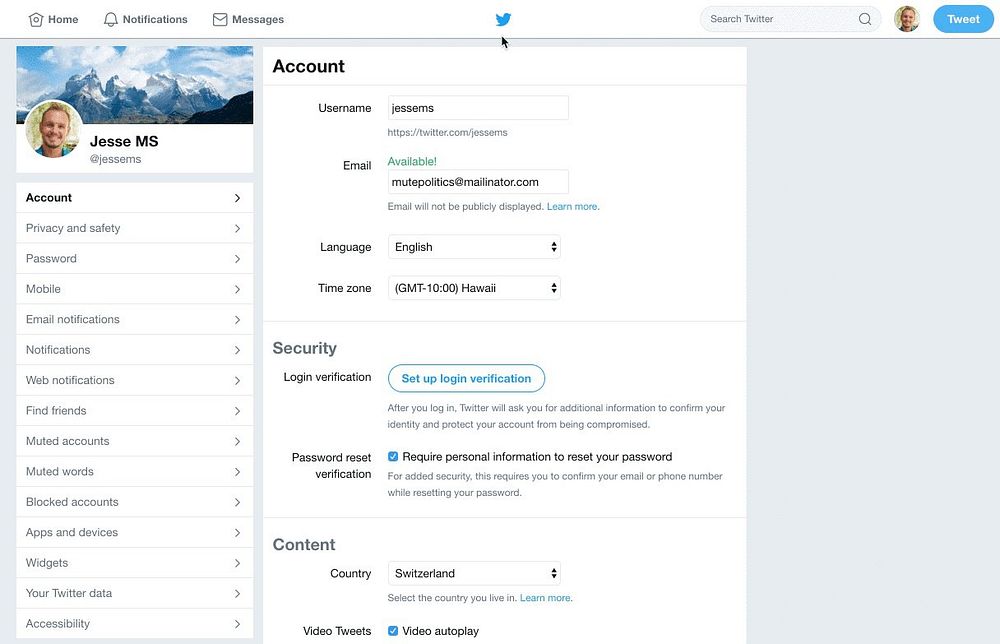Click Set up login verification button

coord(466,378)
